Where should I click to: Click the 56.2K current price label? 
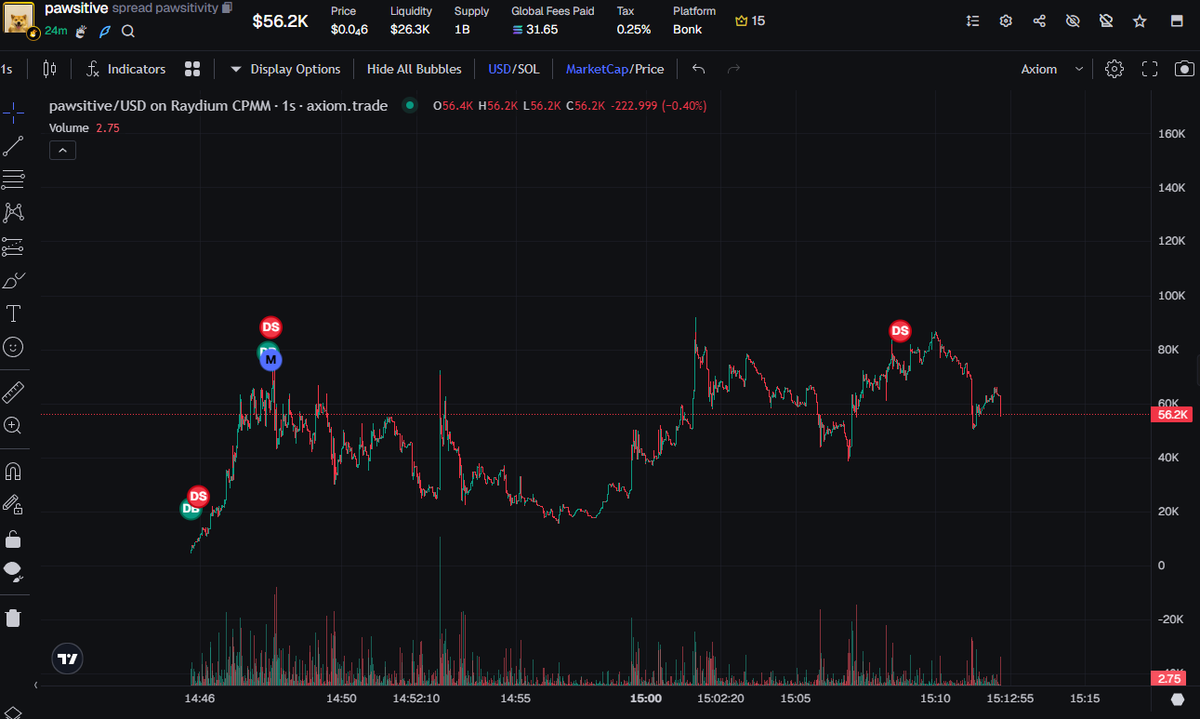point(1172,414)
